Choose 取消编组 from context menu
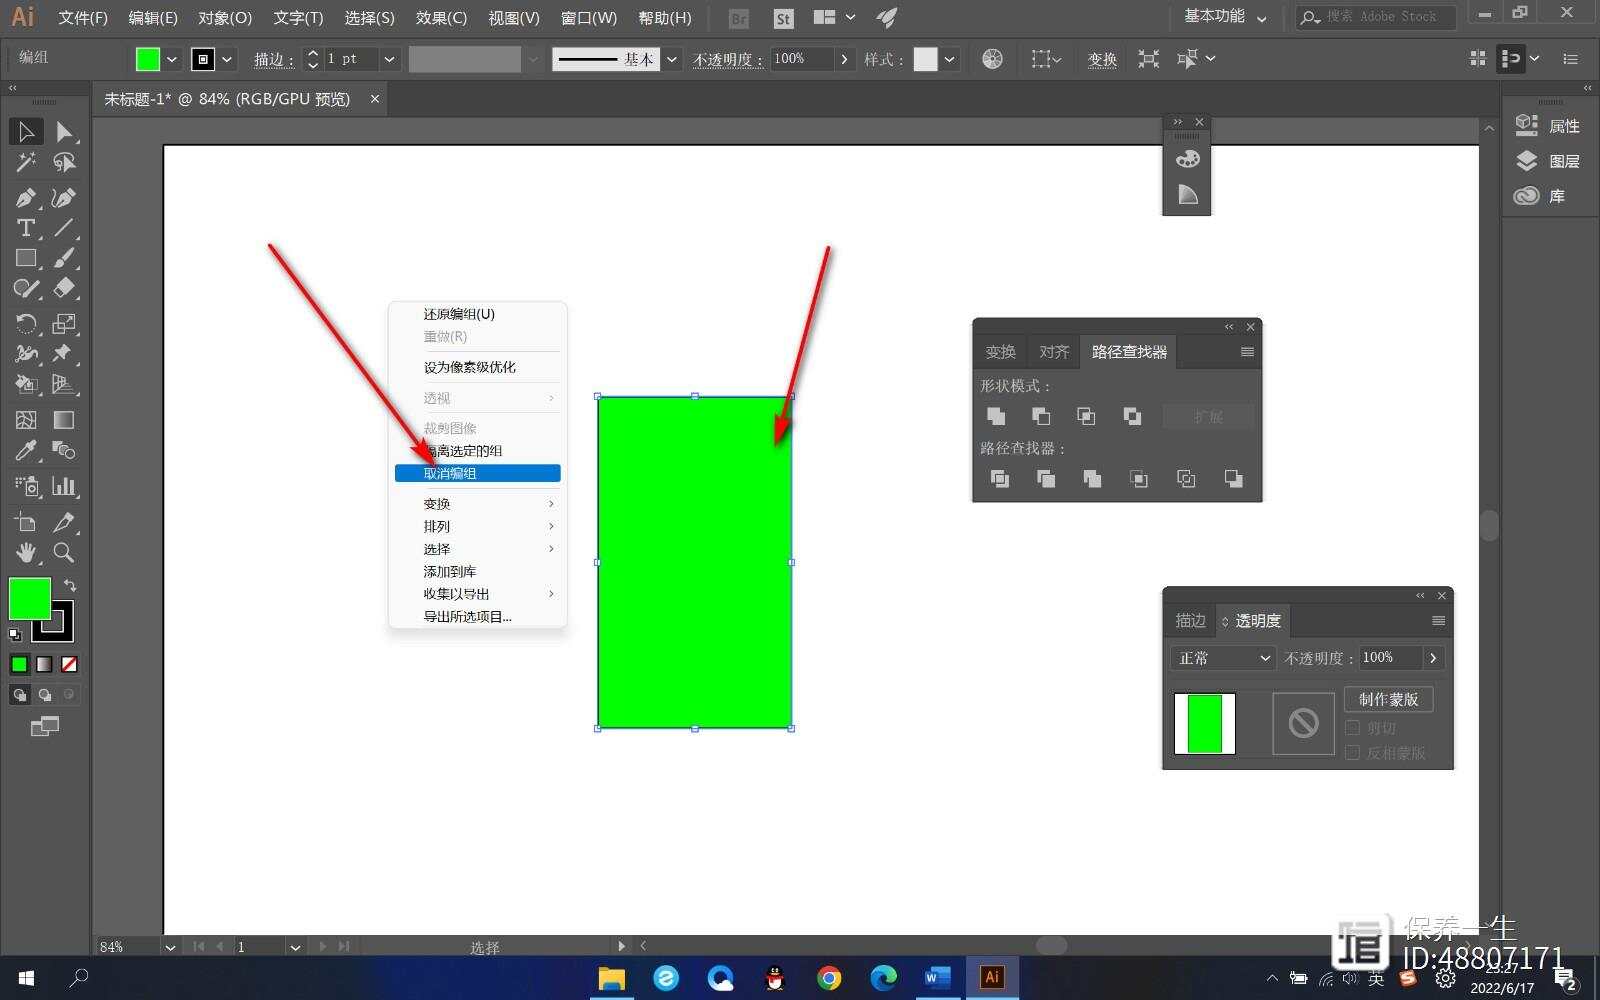The image size is (1600, 1000). [x=477, y=473]
